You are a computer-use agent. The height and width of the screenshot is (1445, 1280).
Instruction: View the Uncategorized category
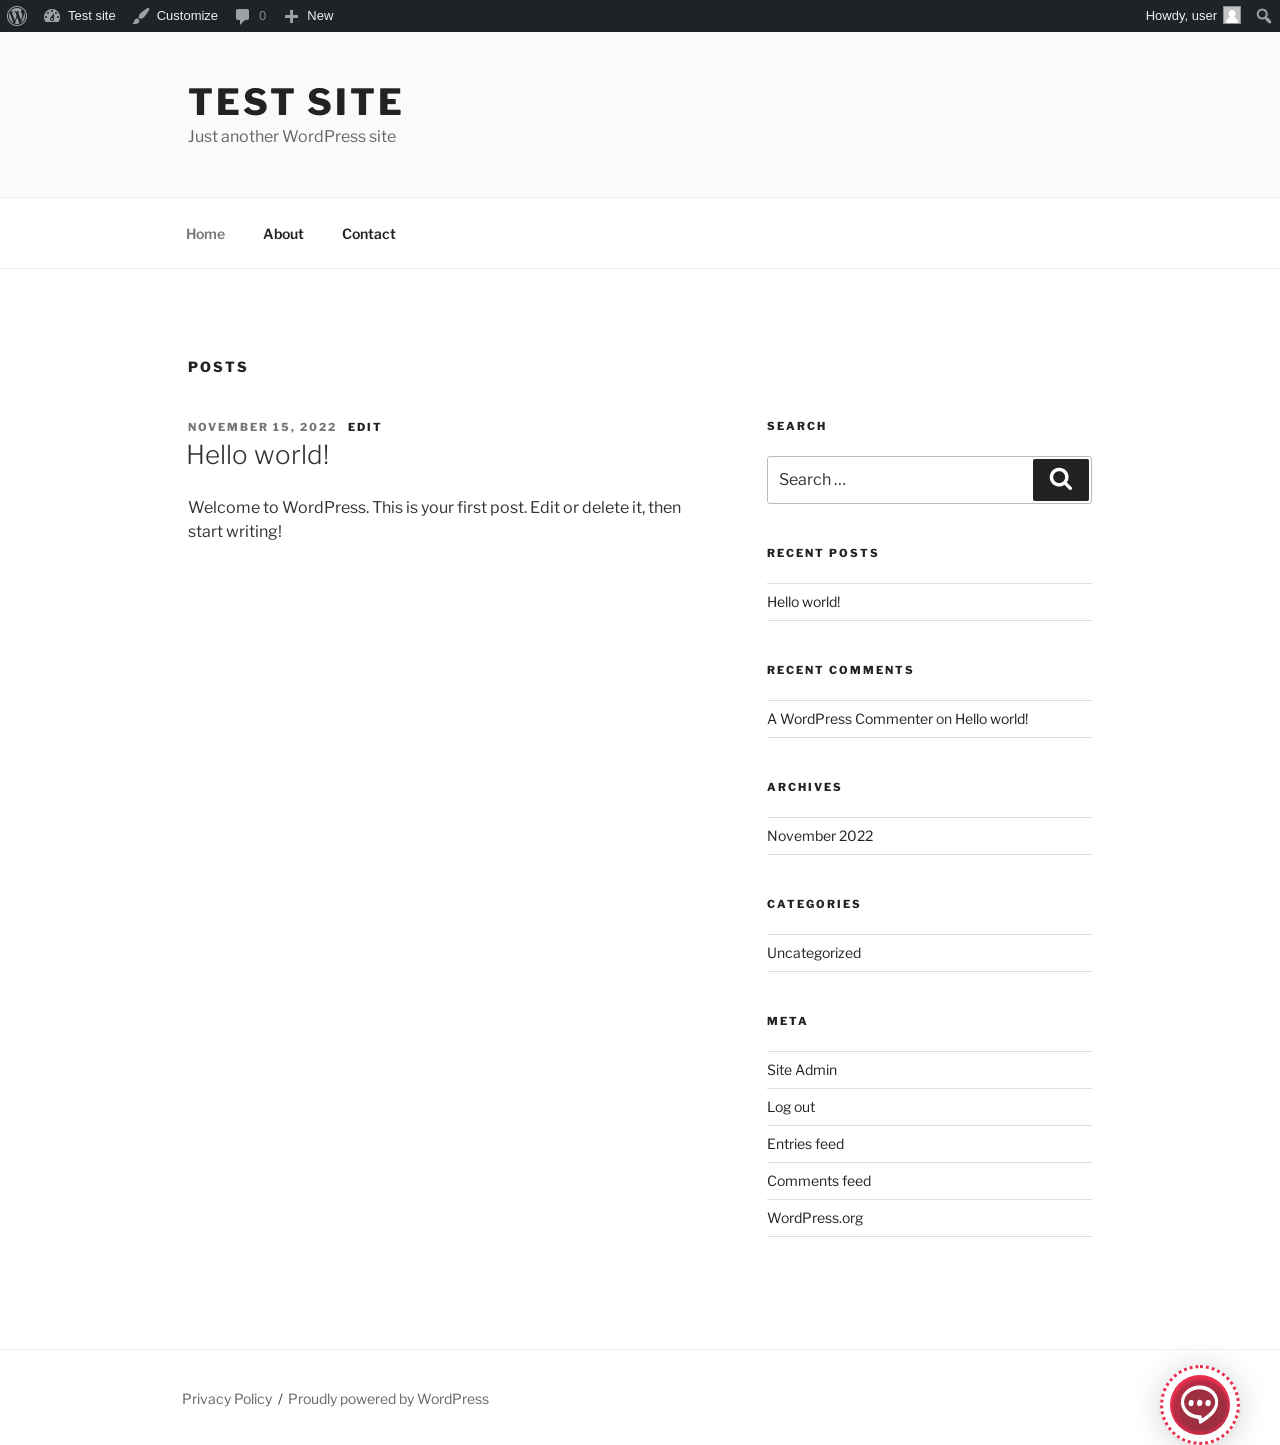(814, 953)
